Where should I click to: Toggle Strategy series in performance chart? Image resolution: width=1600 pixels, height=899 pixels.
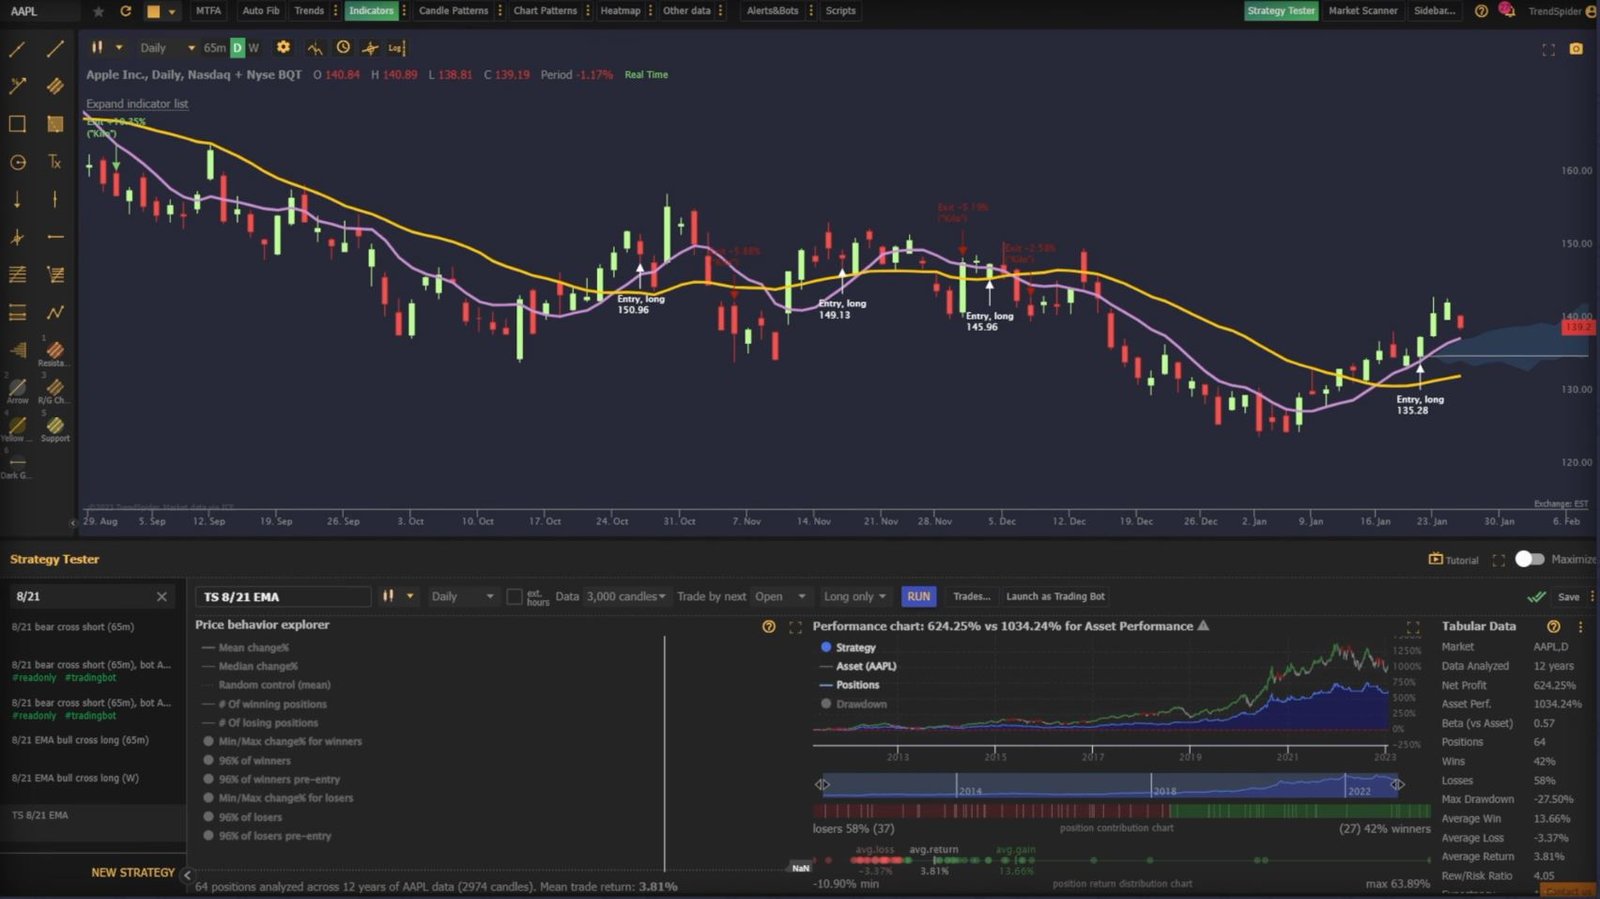(848, 648)
